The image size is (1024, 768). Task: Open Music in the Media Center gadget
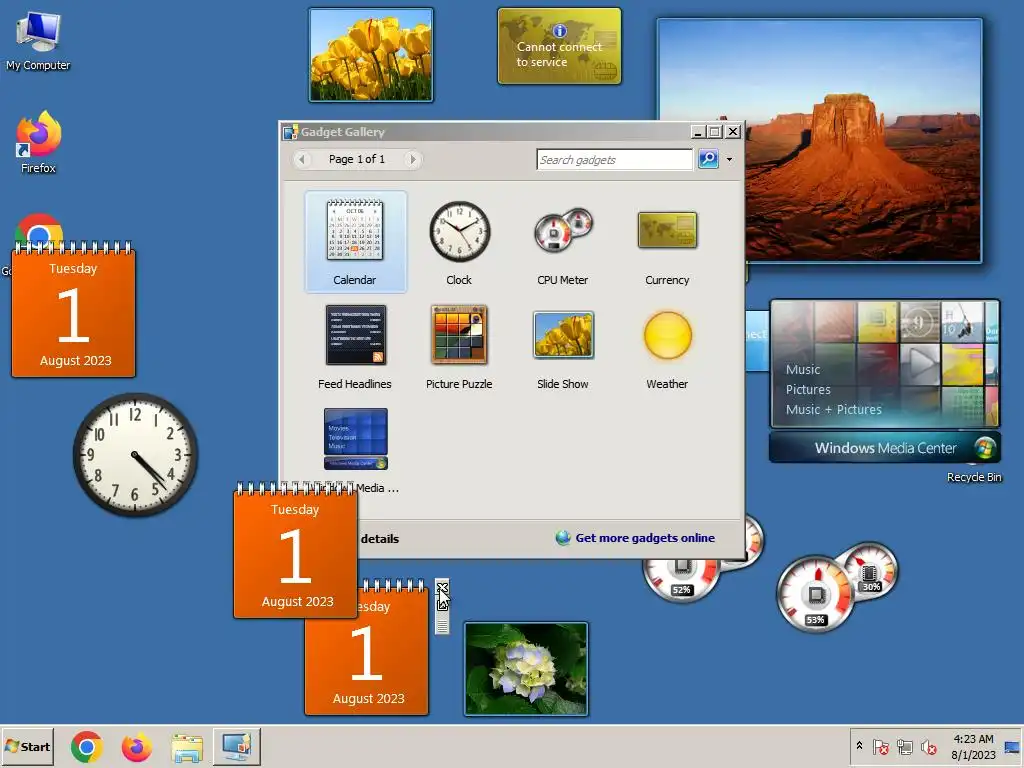[803, 370]
